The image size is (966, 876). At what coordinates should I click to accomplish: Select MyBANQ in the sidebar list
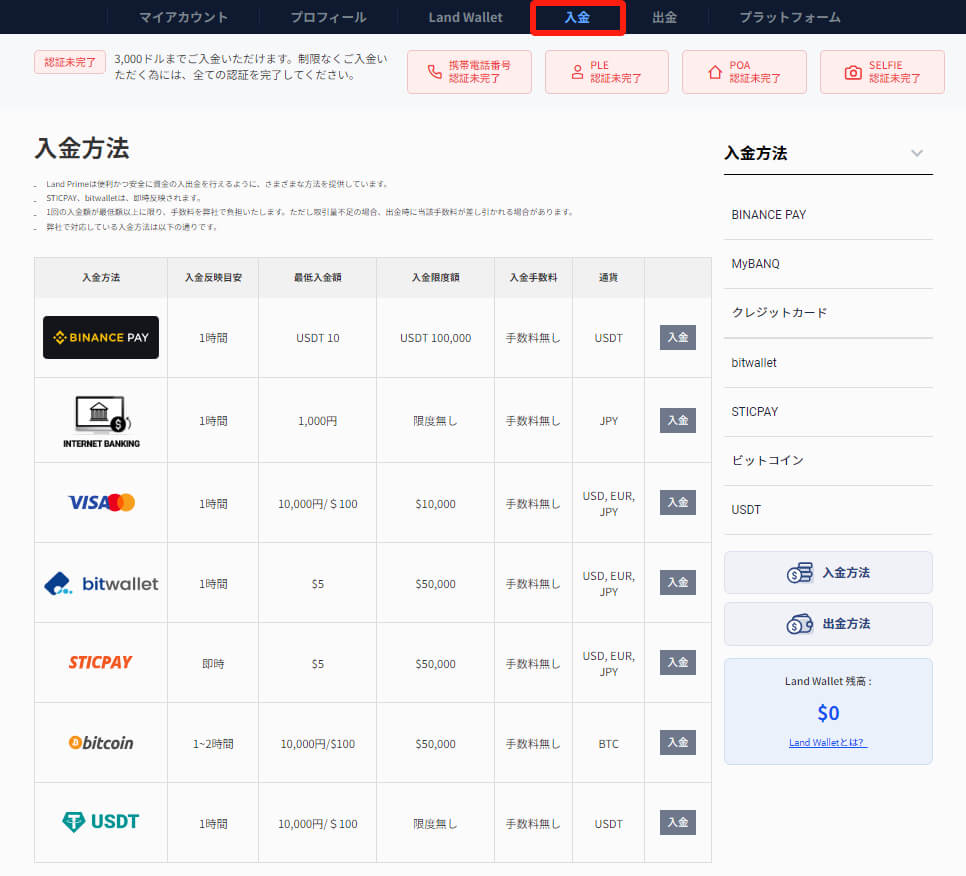point(756,264)
